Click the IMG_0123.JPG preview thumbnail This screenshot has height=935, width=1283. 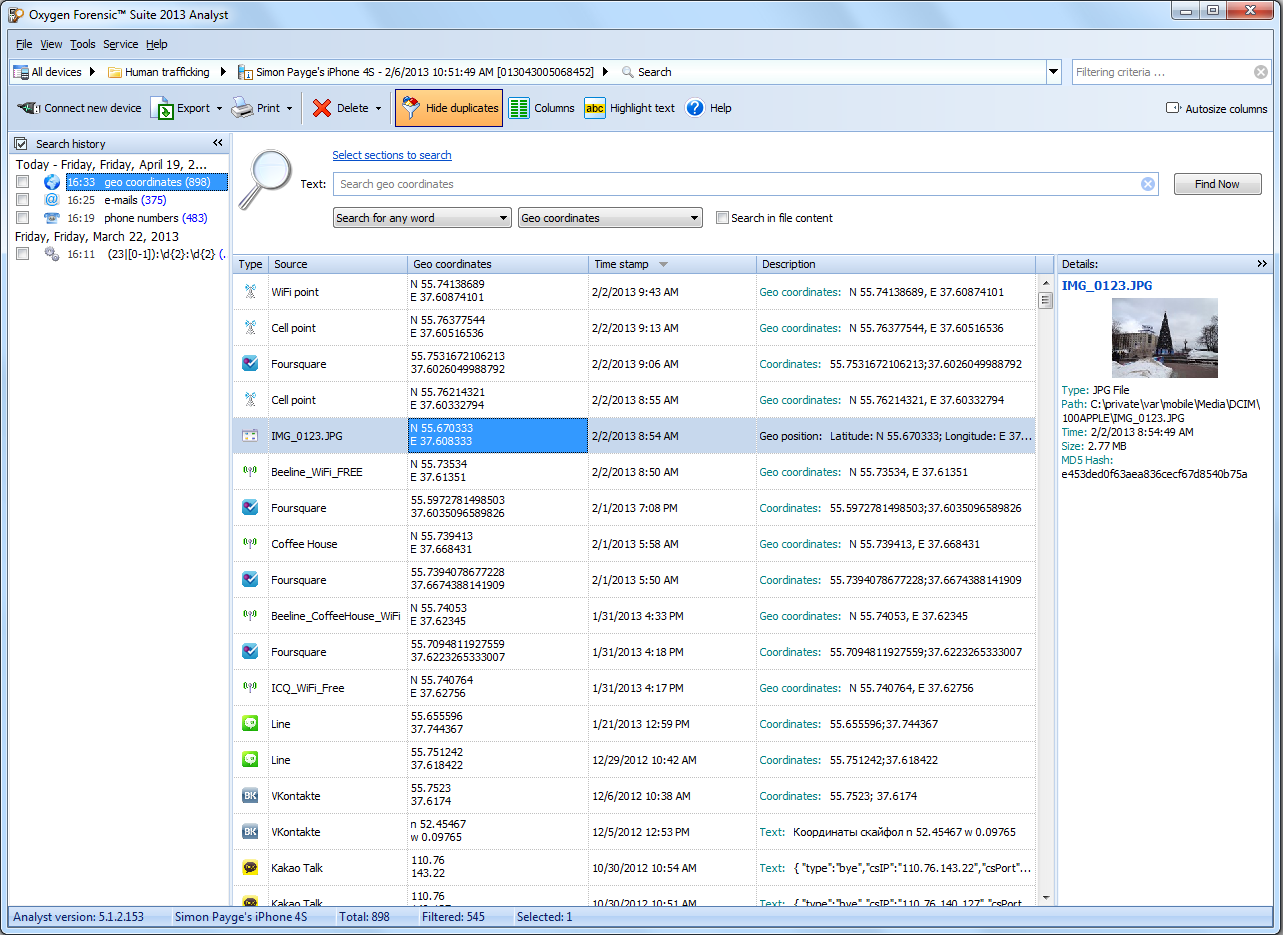point(1165,338)
